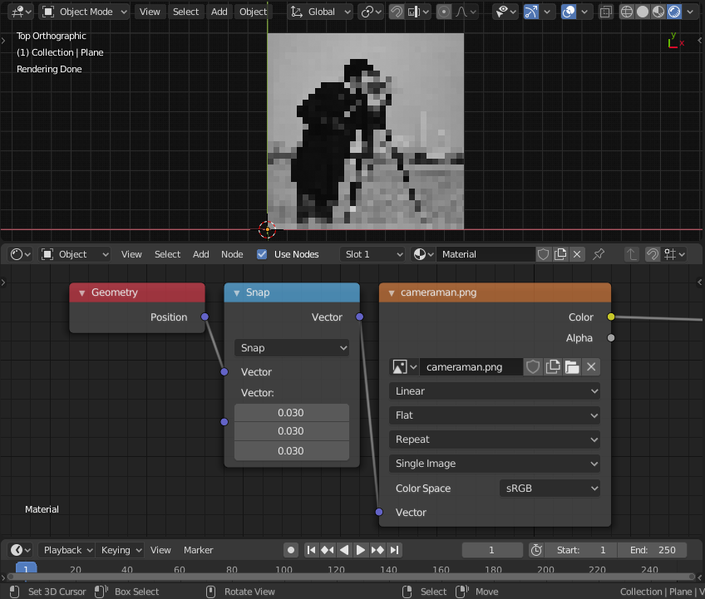Uncheck the Use Nodes checkbox

tap(262, 255)
